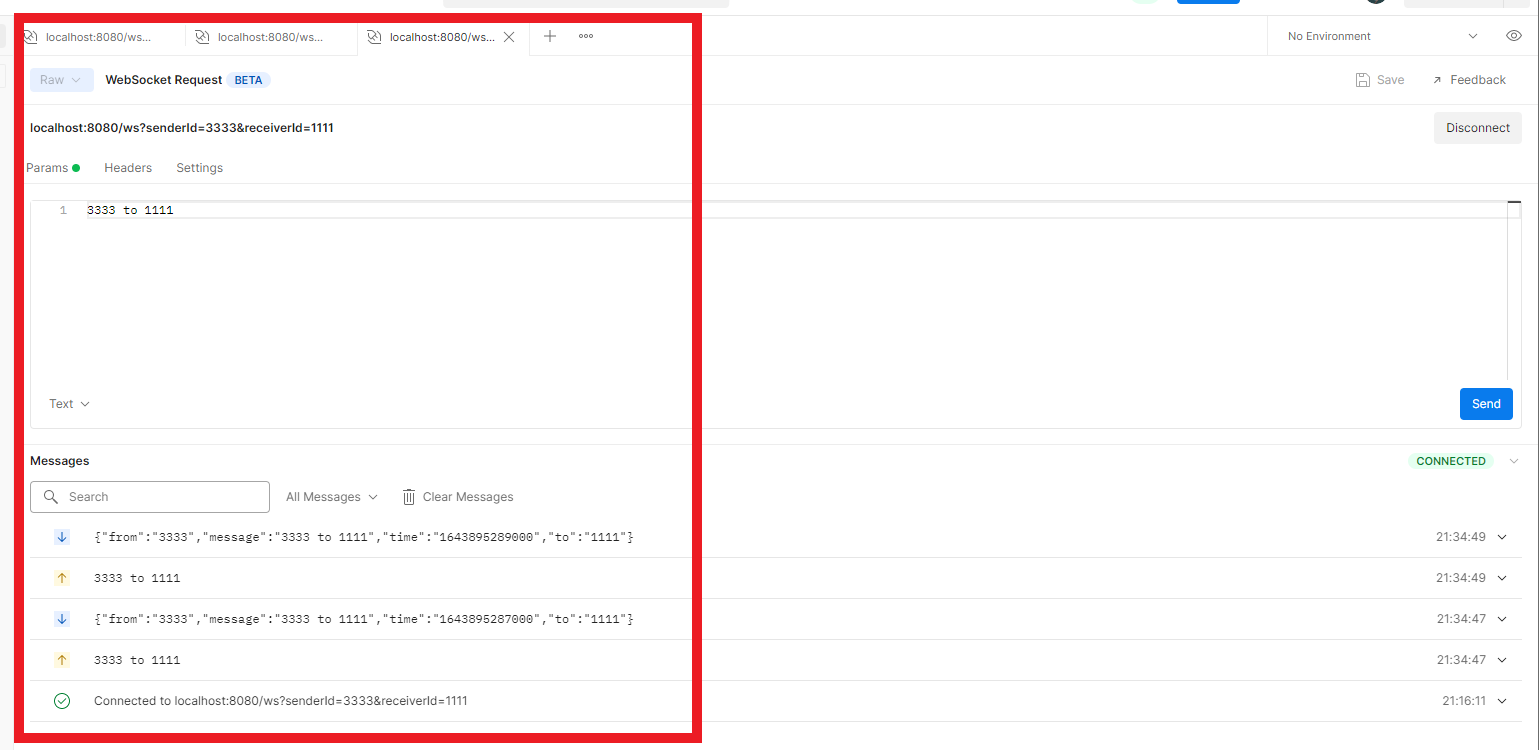The height and width of the screenshot is (750, 1539).
Task: Click the environment quick look eye icon
Action: pyautogui.click(x=1514, y=36)
